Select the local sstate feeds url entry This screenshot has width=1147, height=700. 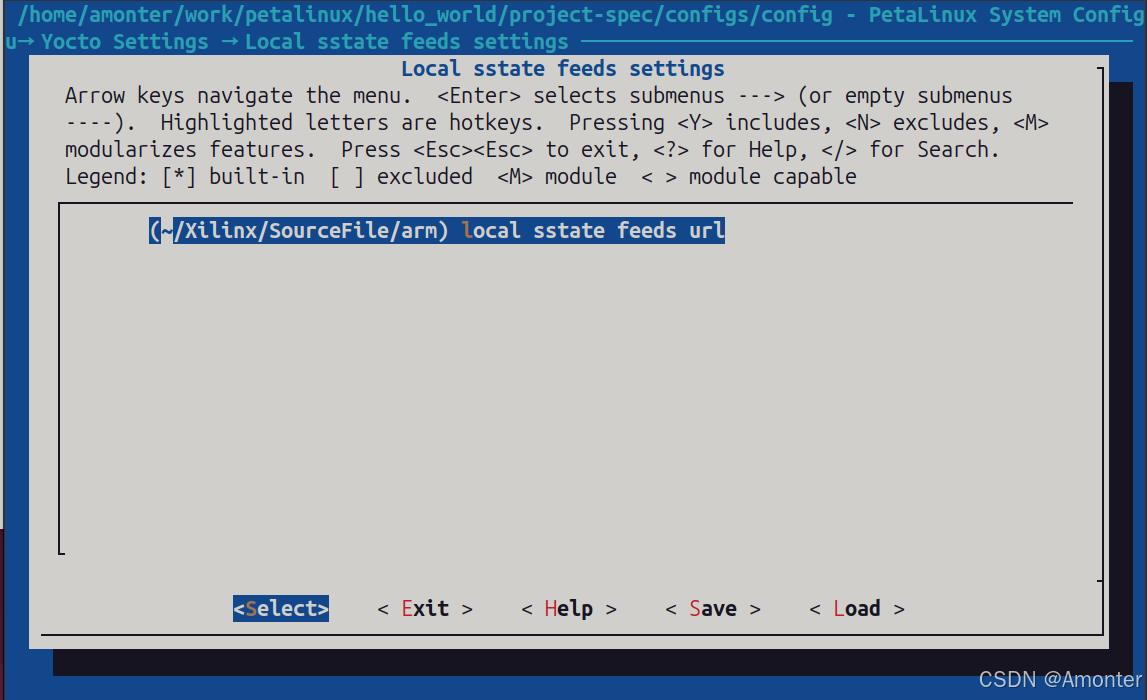(437, 230)
